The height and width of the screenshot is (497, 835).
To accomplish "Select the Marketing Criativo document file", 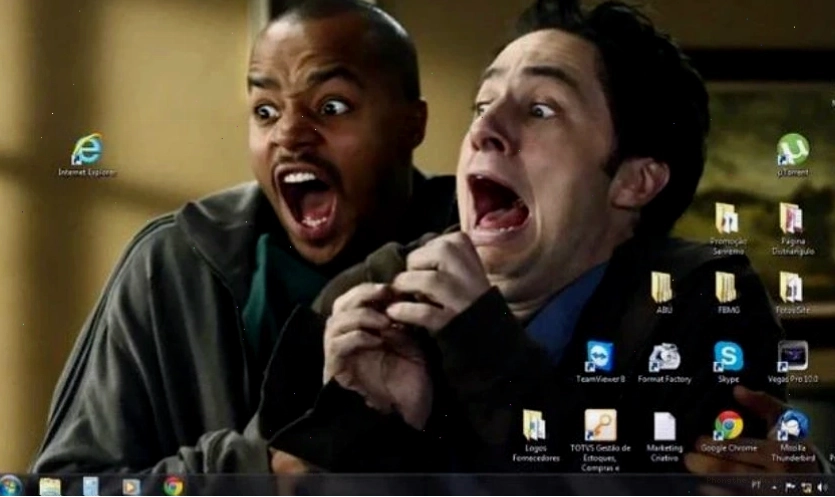I will (664, 436).
